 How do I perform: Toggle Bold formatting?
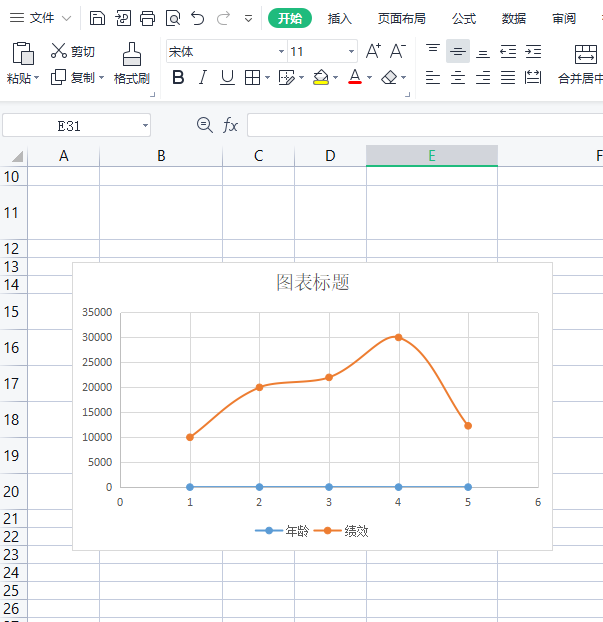coord(178,77)
